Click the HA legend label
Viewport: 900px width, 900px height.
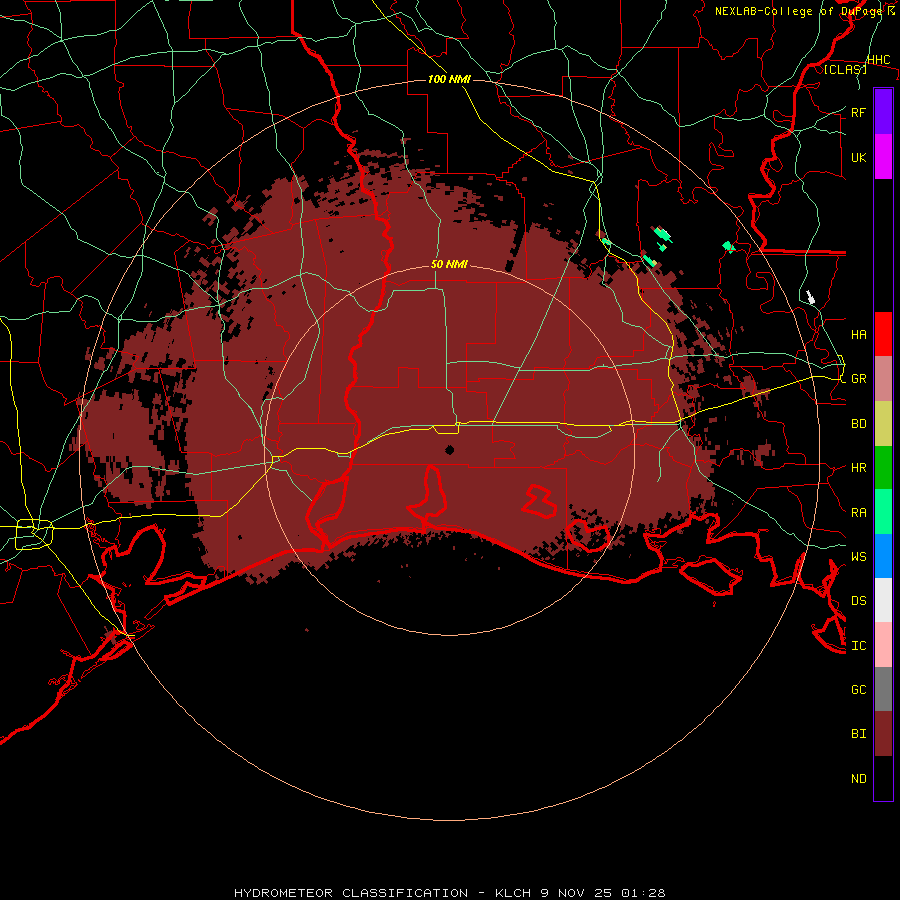click(858, 335)
